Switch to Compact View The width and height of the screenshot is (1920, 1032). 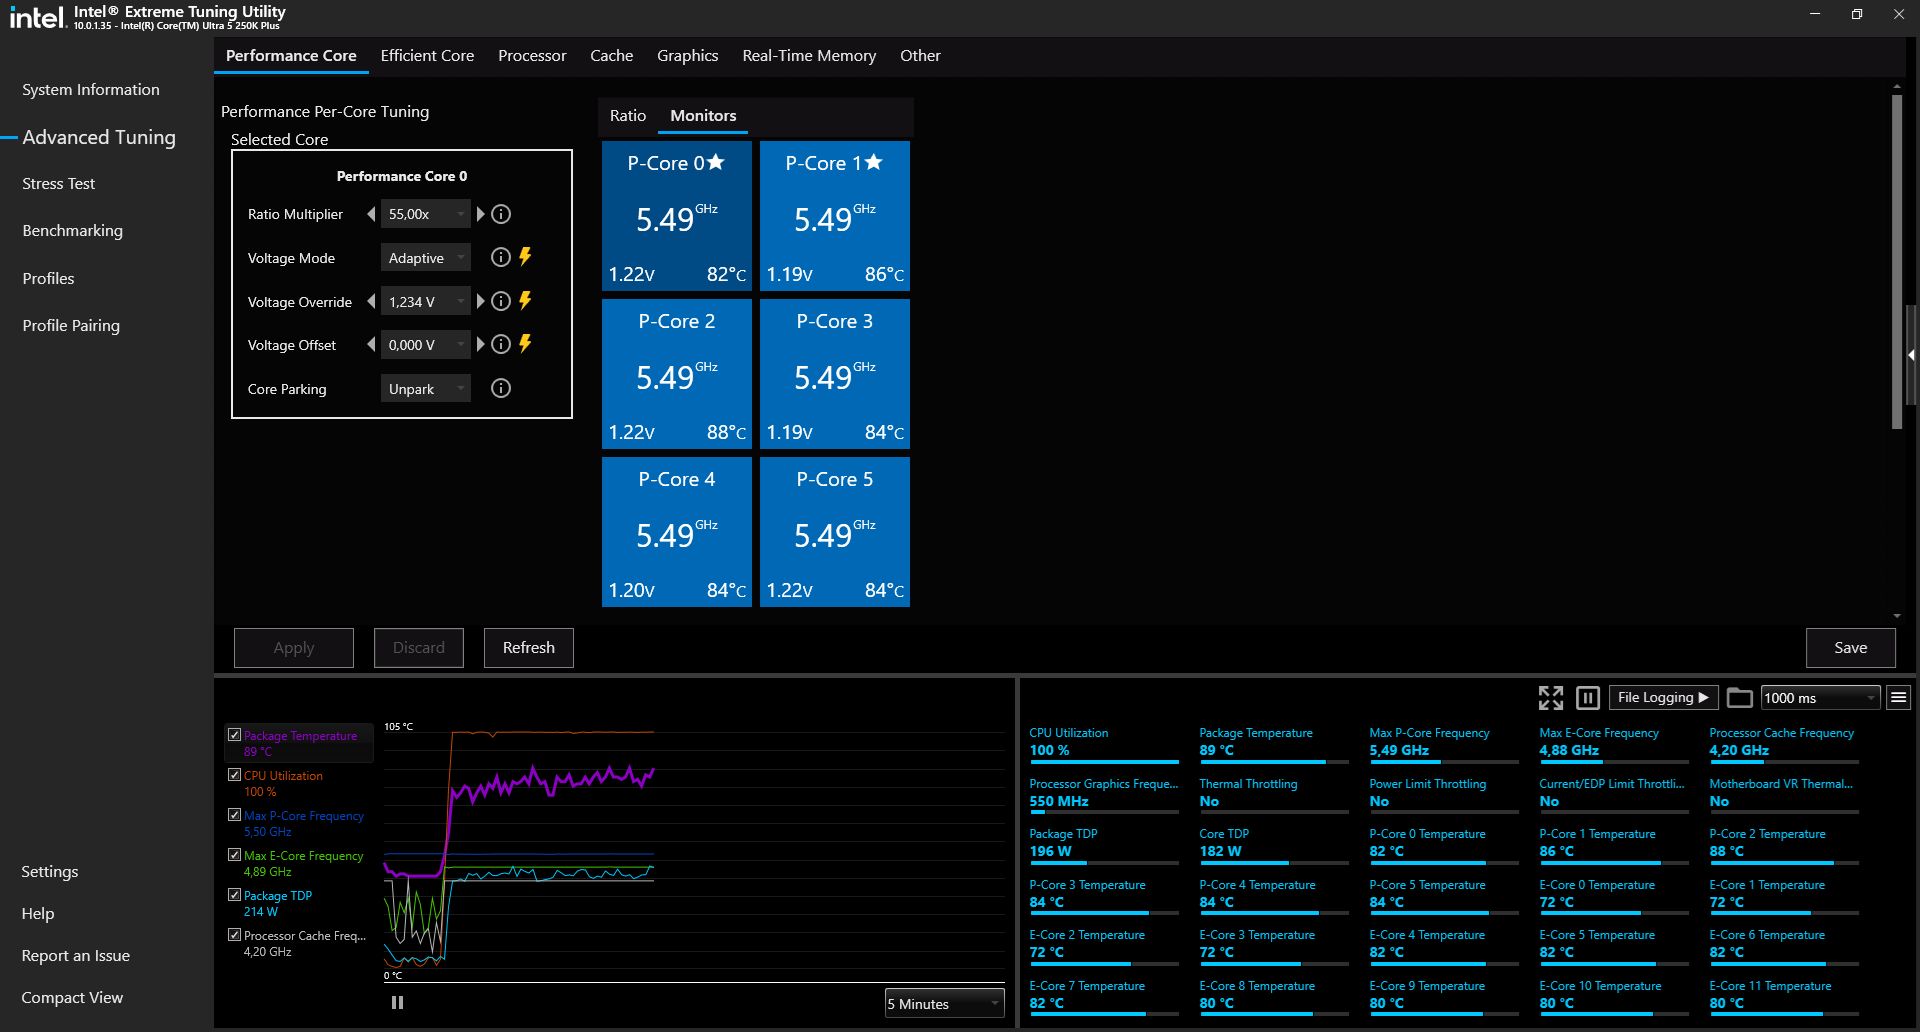click(x=72, y=997)
